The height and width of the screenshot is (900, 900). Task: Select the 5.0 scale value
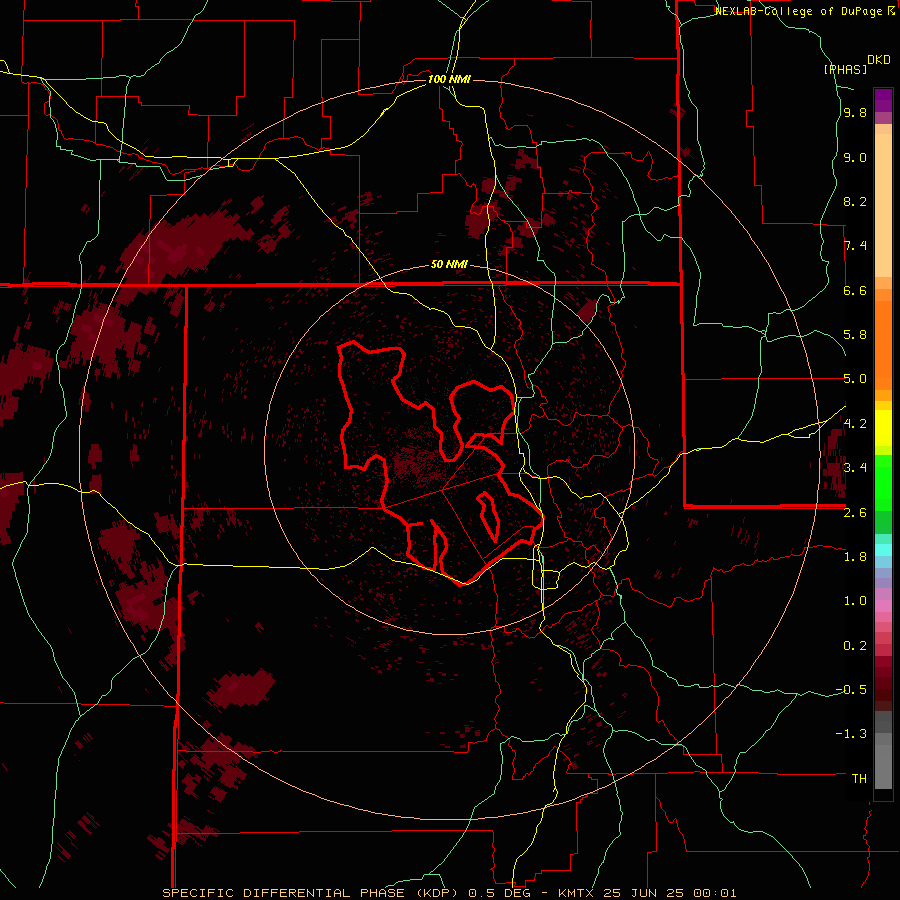[x=855, y=379]
